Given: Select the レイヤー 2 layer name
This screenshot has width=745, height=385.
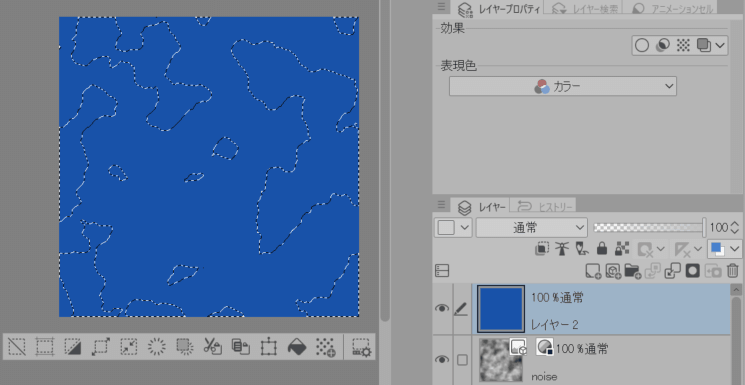Looking at the screenshot, I should pos(554,325).
